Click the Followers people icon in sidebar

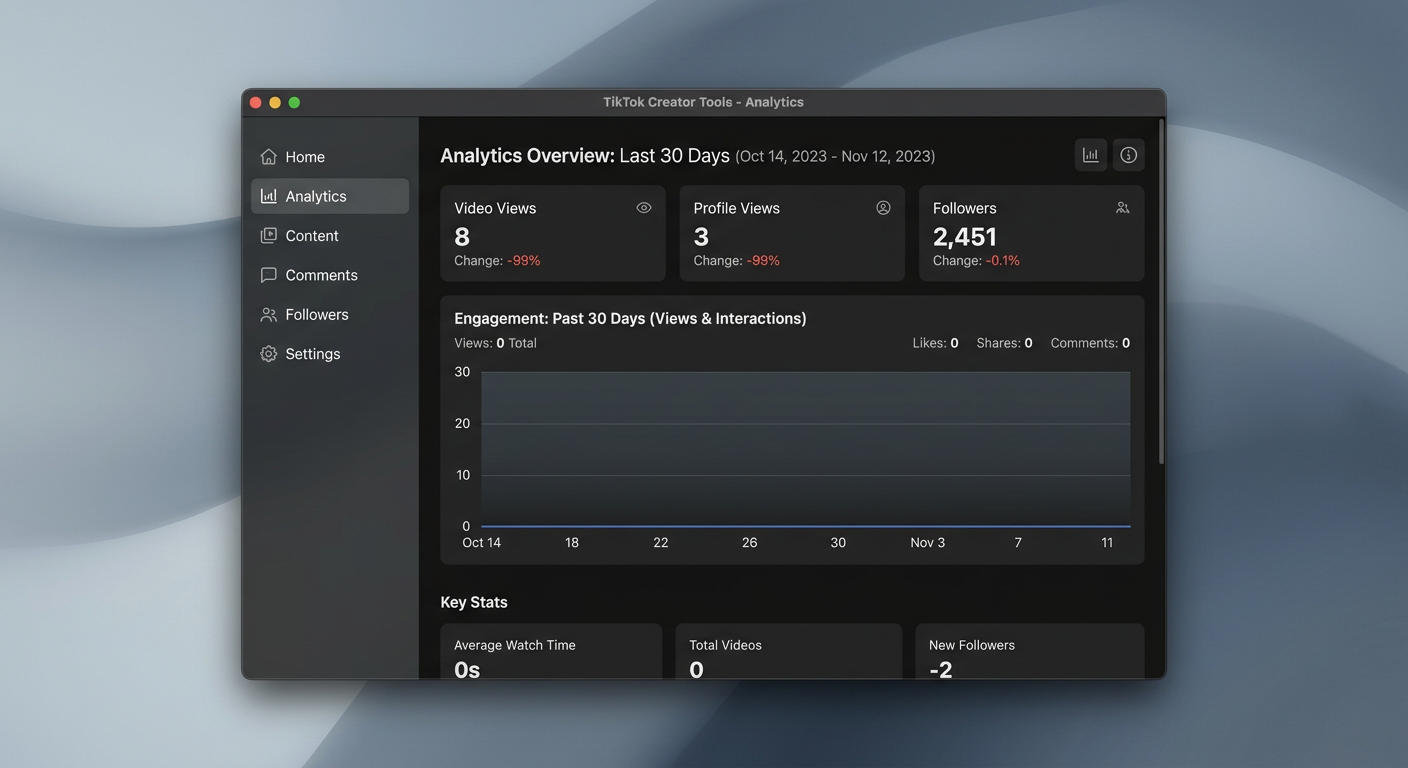268,315
